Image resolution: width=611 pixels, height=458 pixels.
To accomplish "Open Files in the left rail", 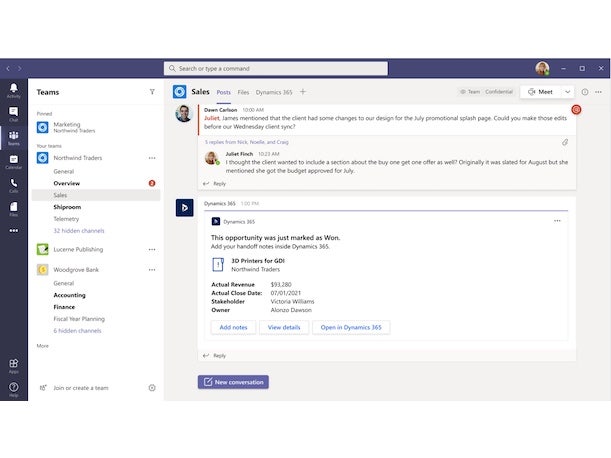I will pos(13,211).
